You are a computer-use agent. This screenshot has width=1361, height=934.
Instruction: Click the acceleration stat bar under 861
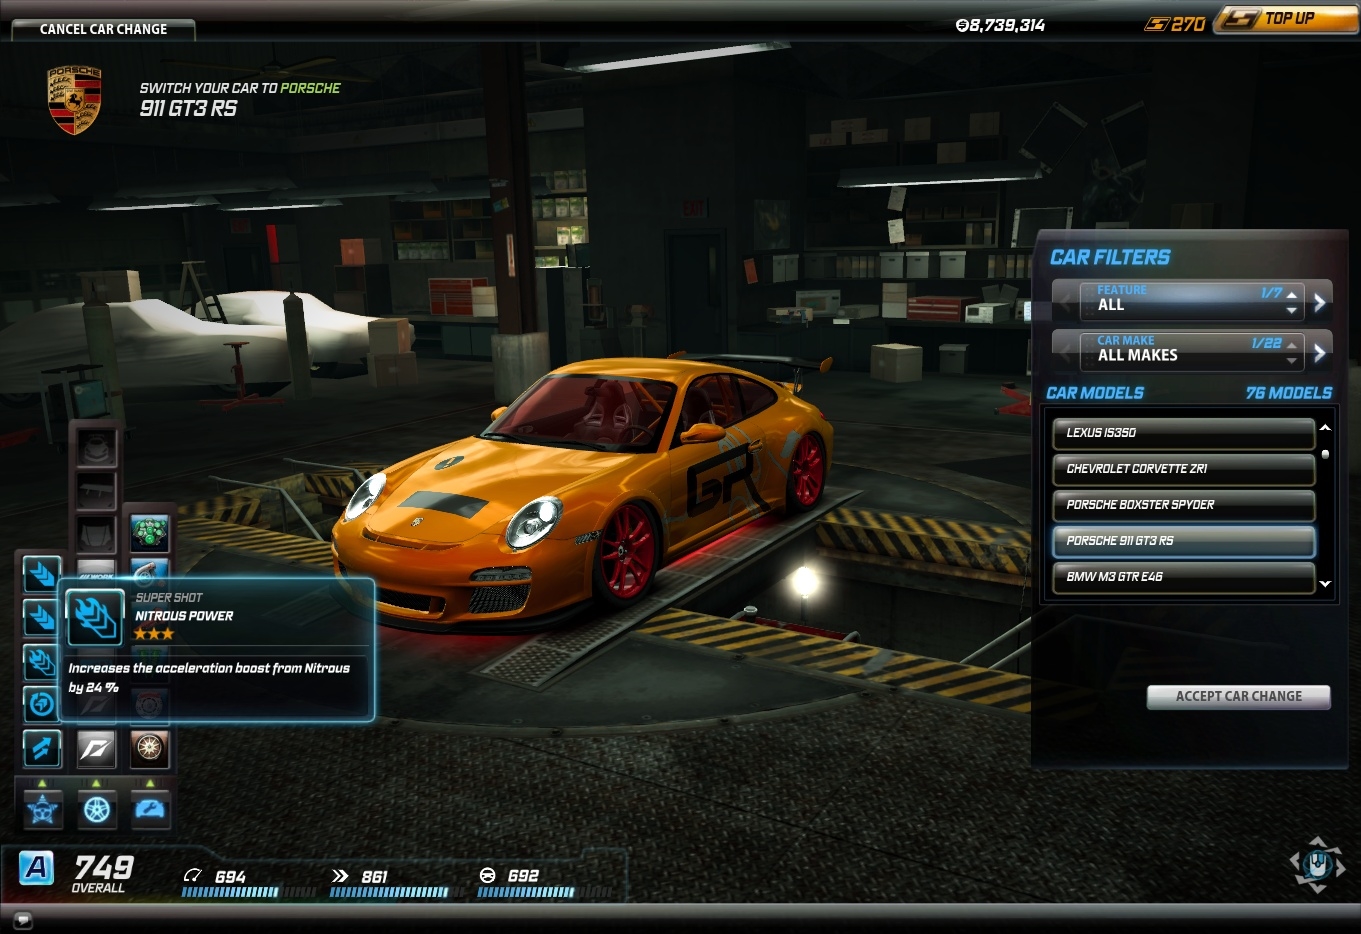(x=395, y=892)
